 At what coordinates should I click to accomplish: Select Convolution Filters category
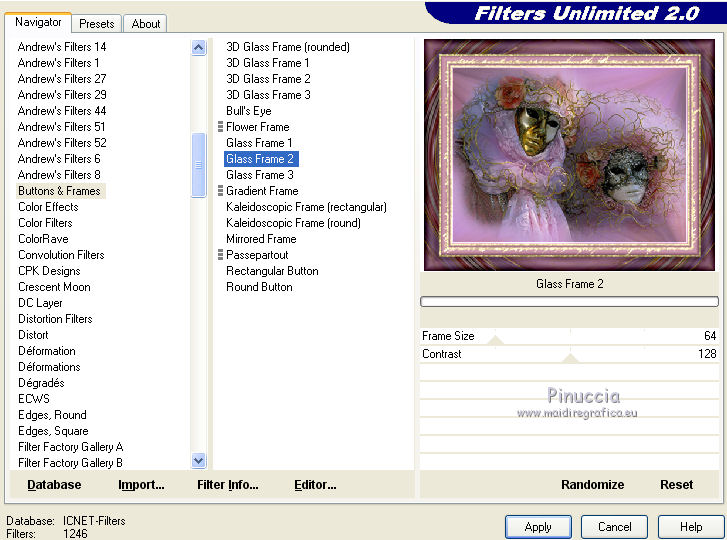click(61, 254)
